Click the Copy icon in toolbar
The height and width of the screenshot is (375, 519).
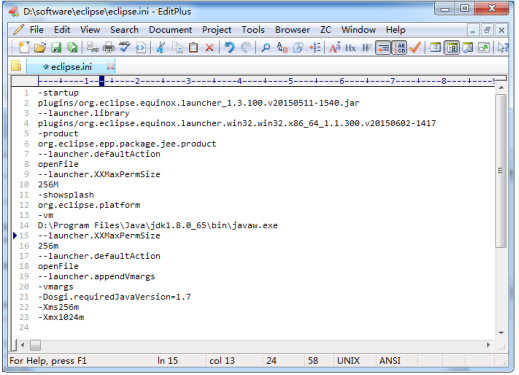(177, 48)
